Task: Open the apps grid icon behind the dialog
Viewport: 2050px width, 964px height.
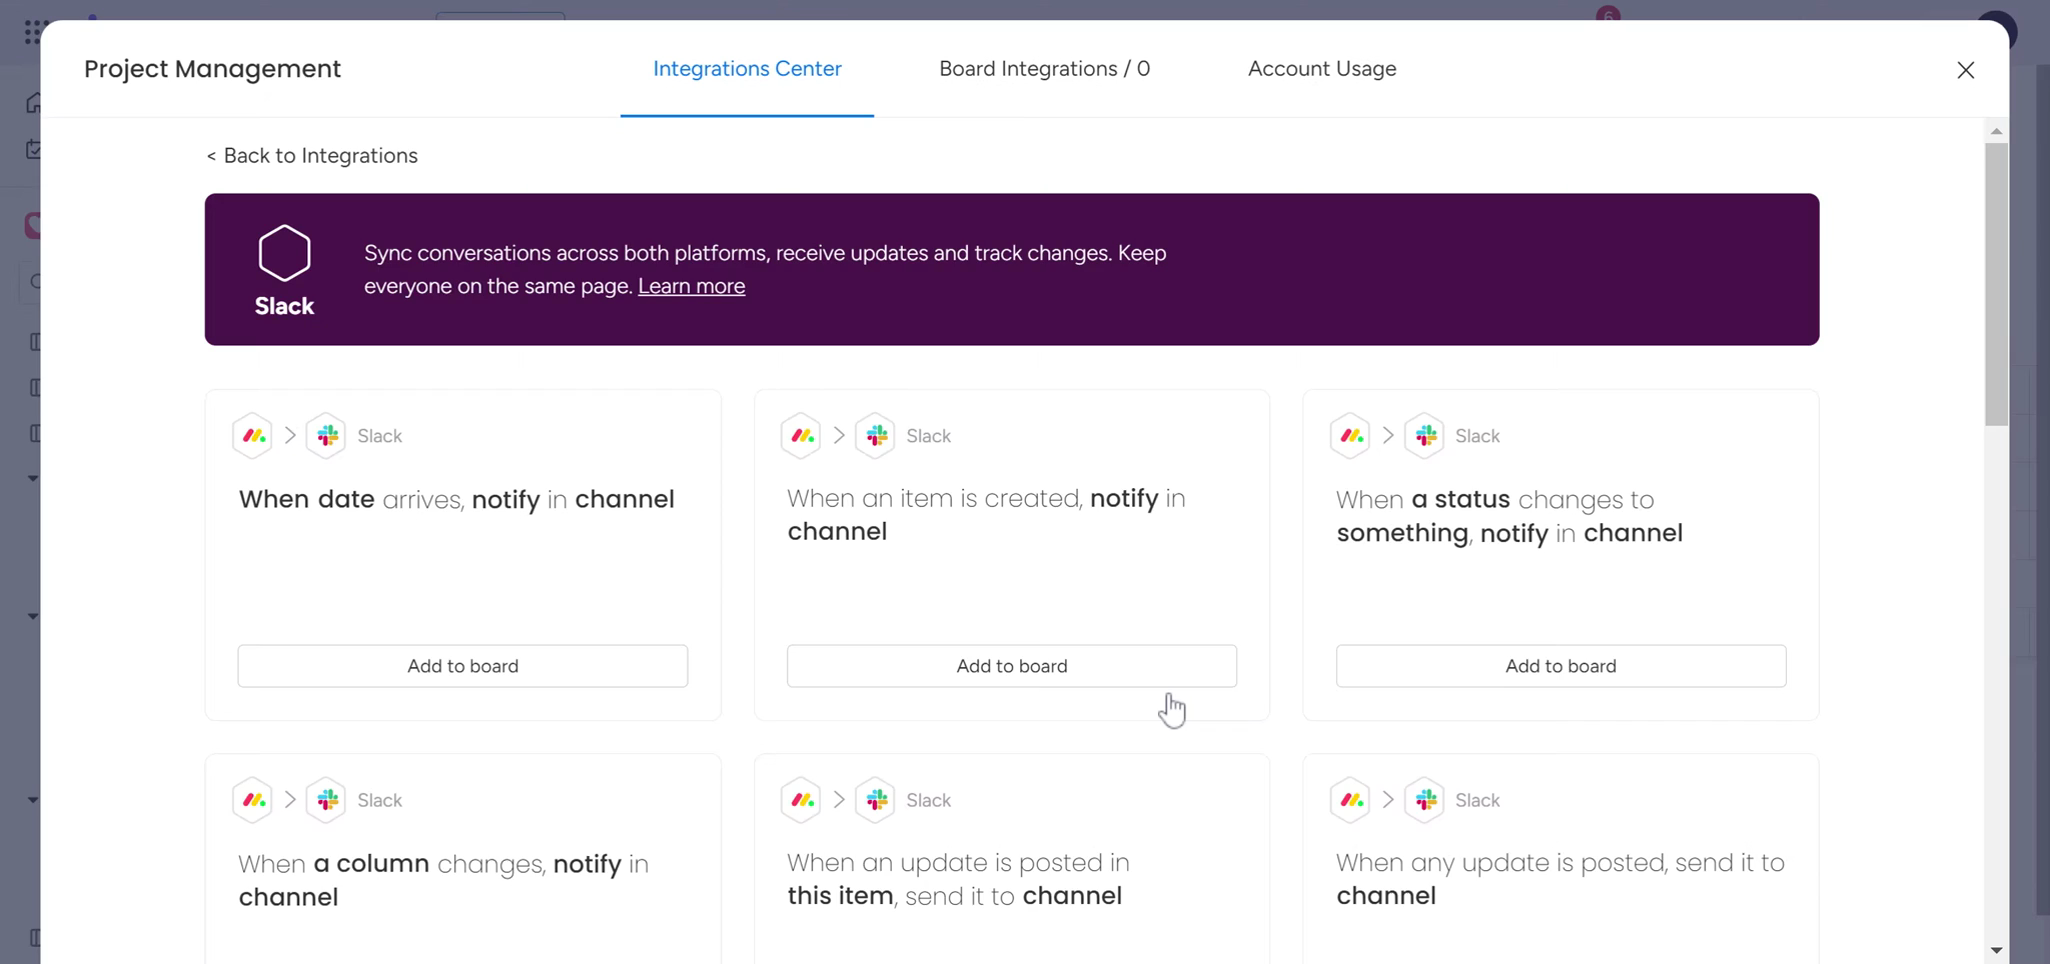Action: pyautogui.click(x=32, y=32)
